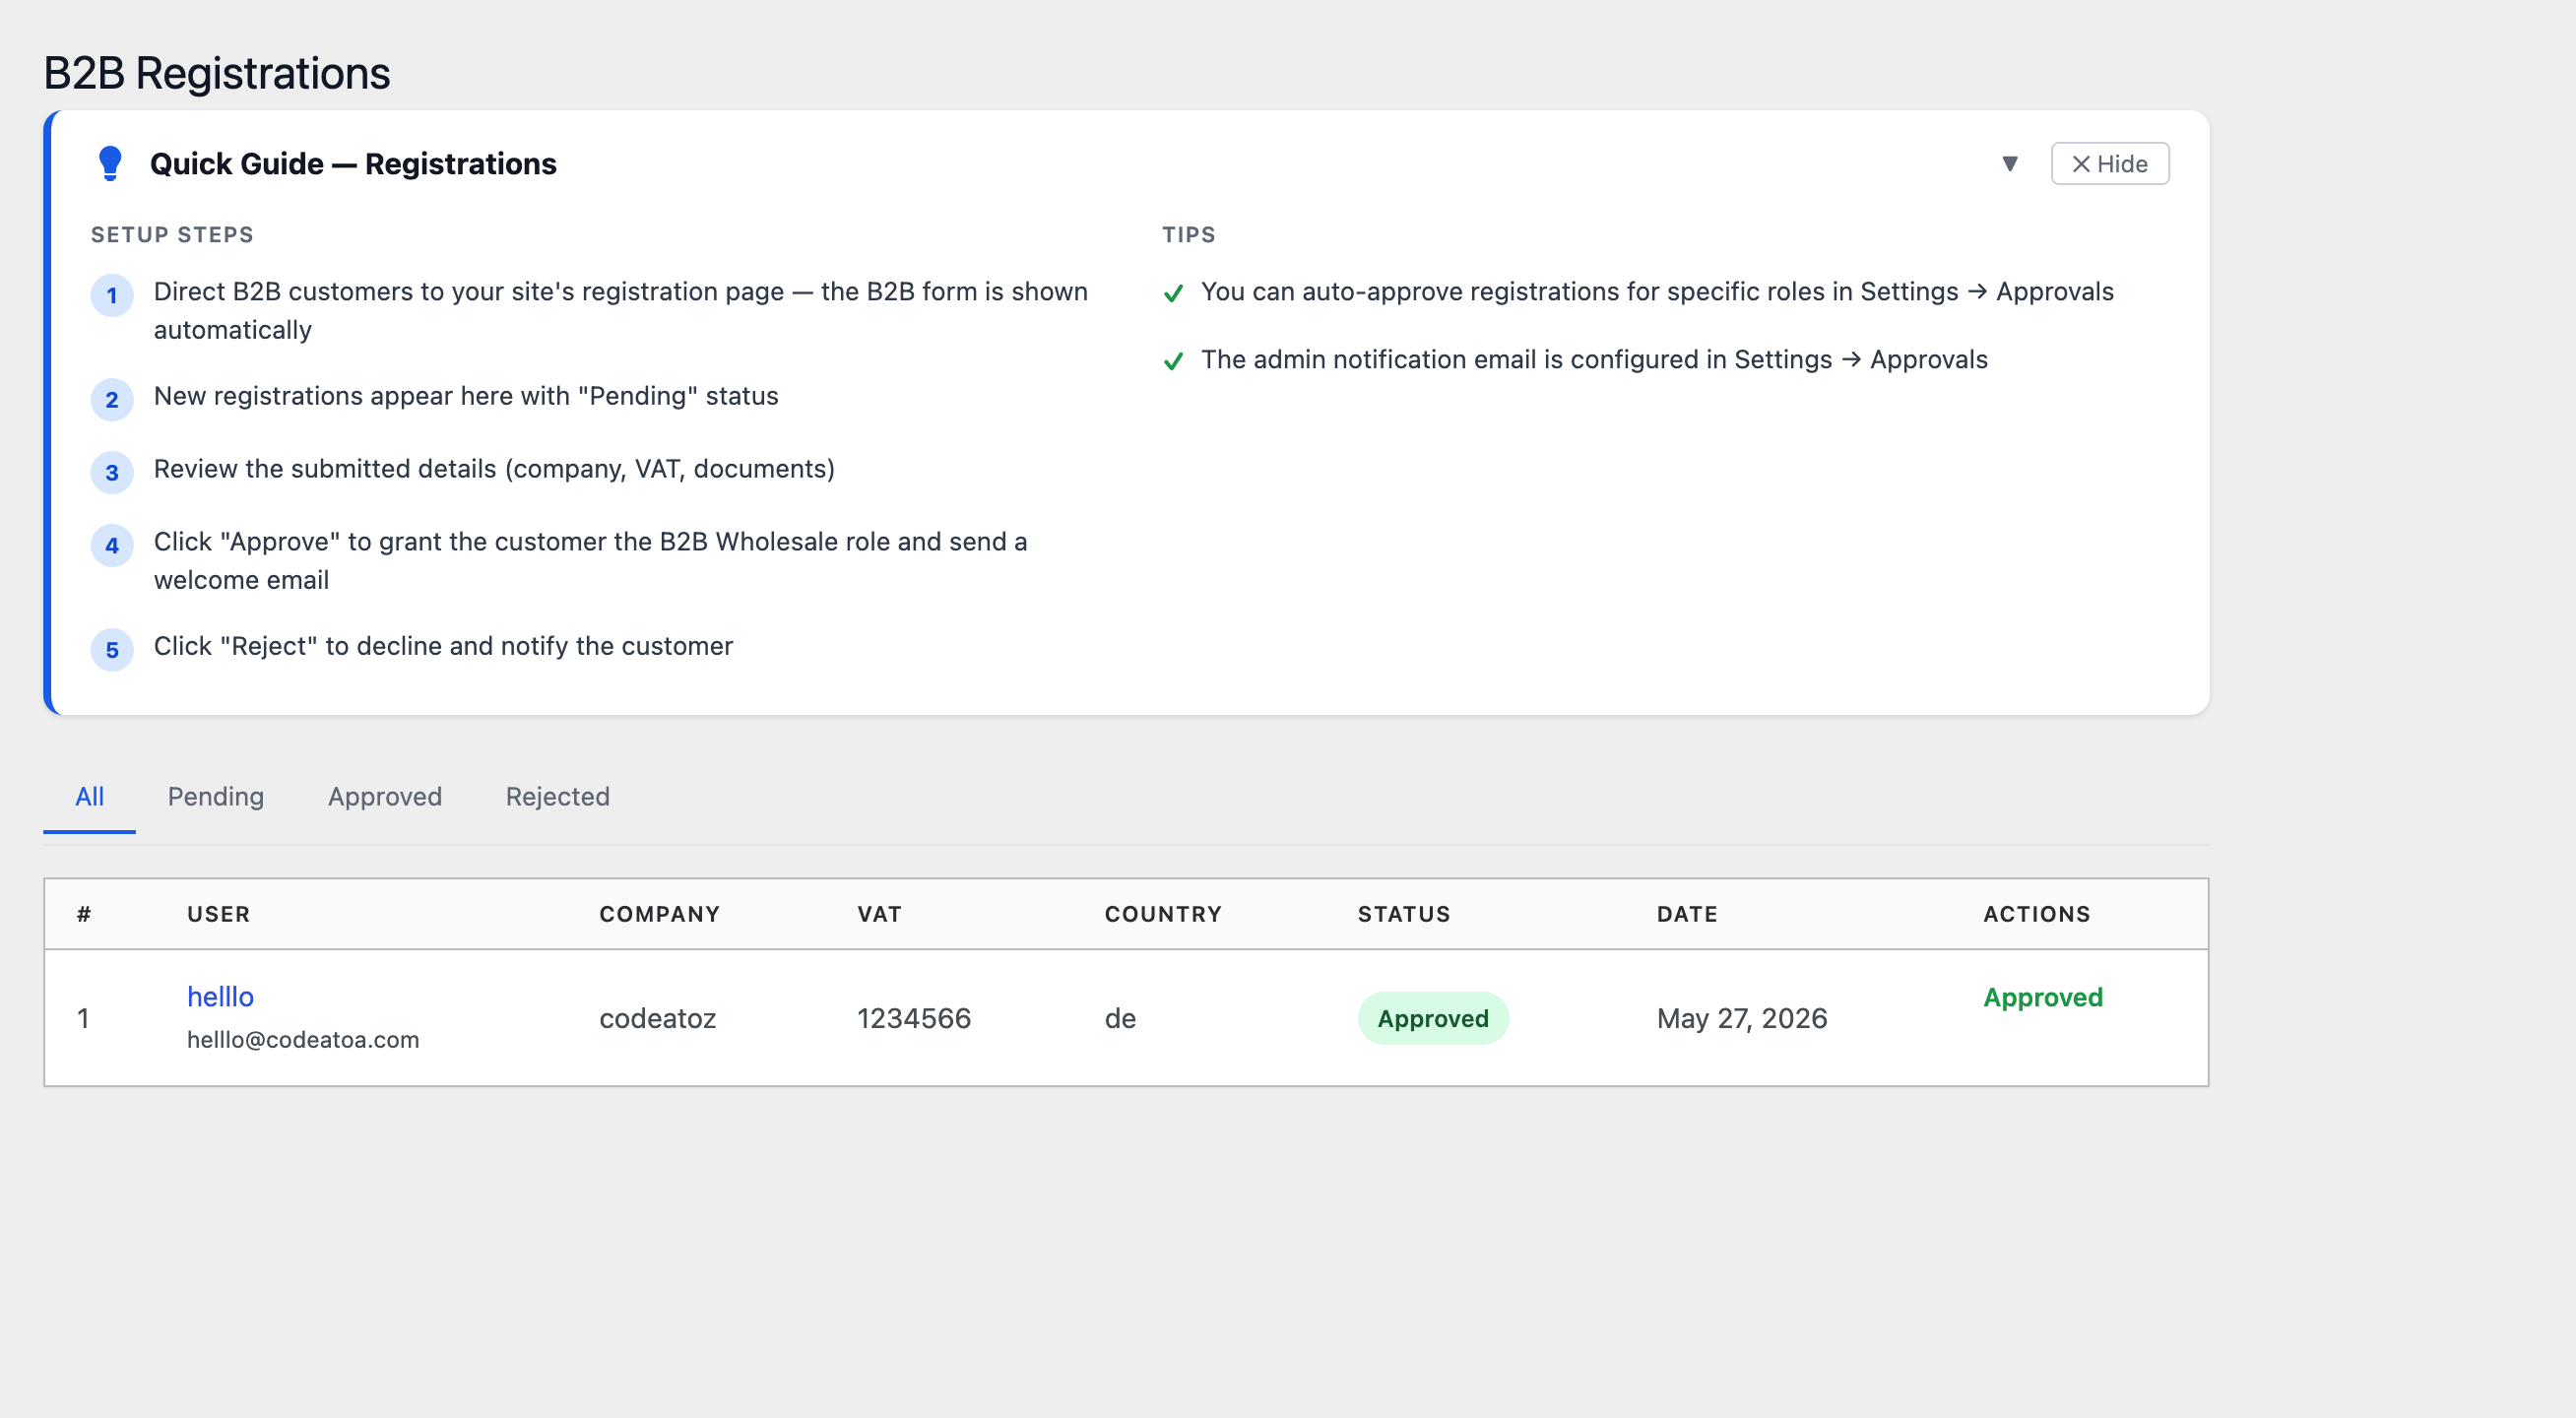The height and width of the screenshot is (1418, 2576).
Task: Open user helllo profile link
Action: point(221,997)
